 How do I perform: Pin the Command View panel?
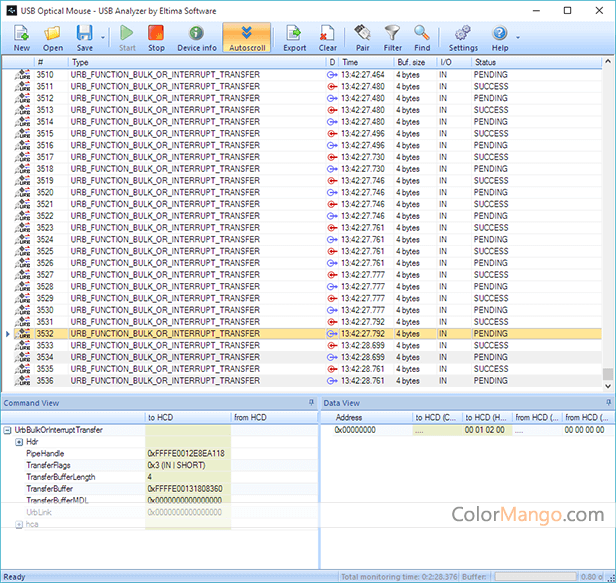coord(311,402)
